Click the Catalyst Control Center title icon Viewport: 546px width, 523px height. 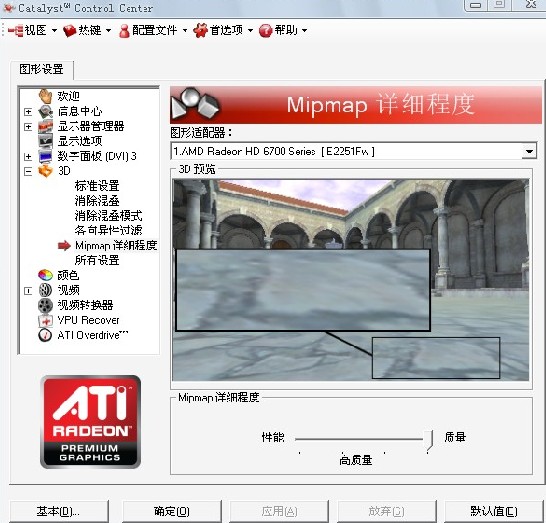coord(8,8)
